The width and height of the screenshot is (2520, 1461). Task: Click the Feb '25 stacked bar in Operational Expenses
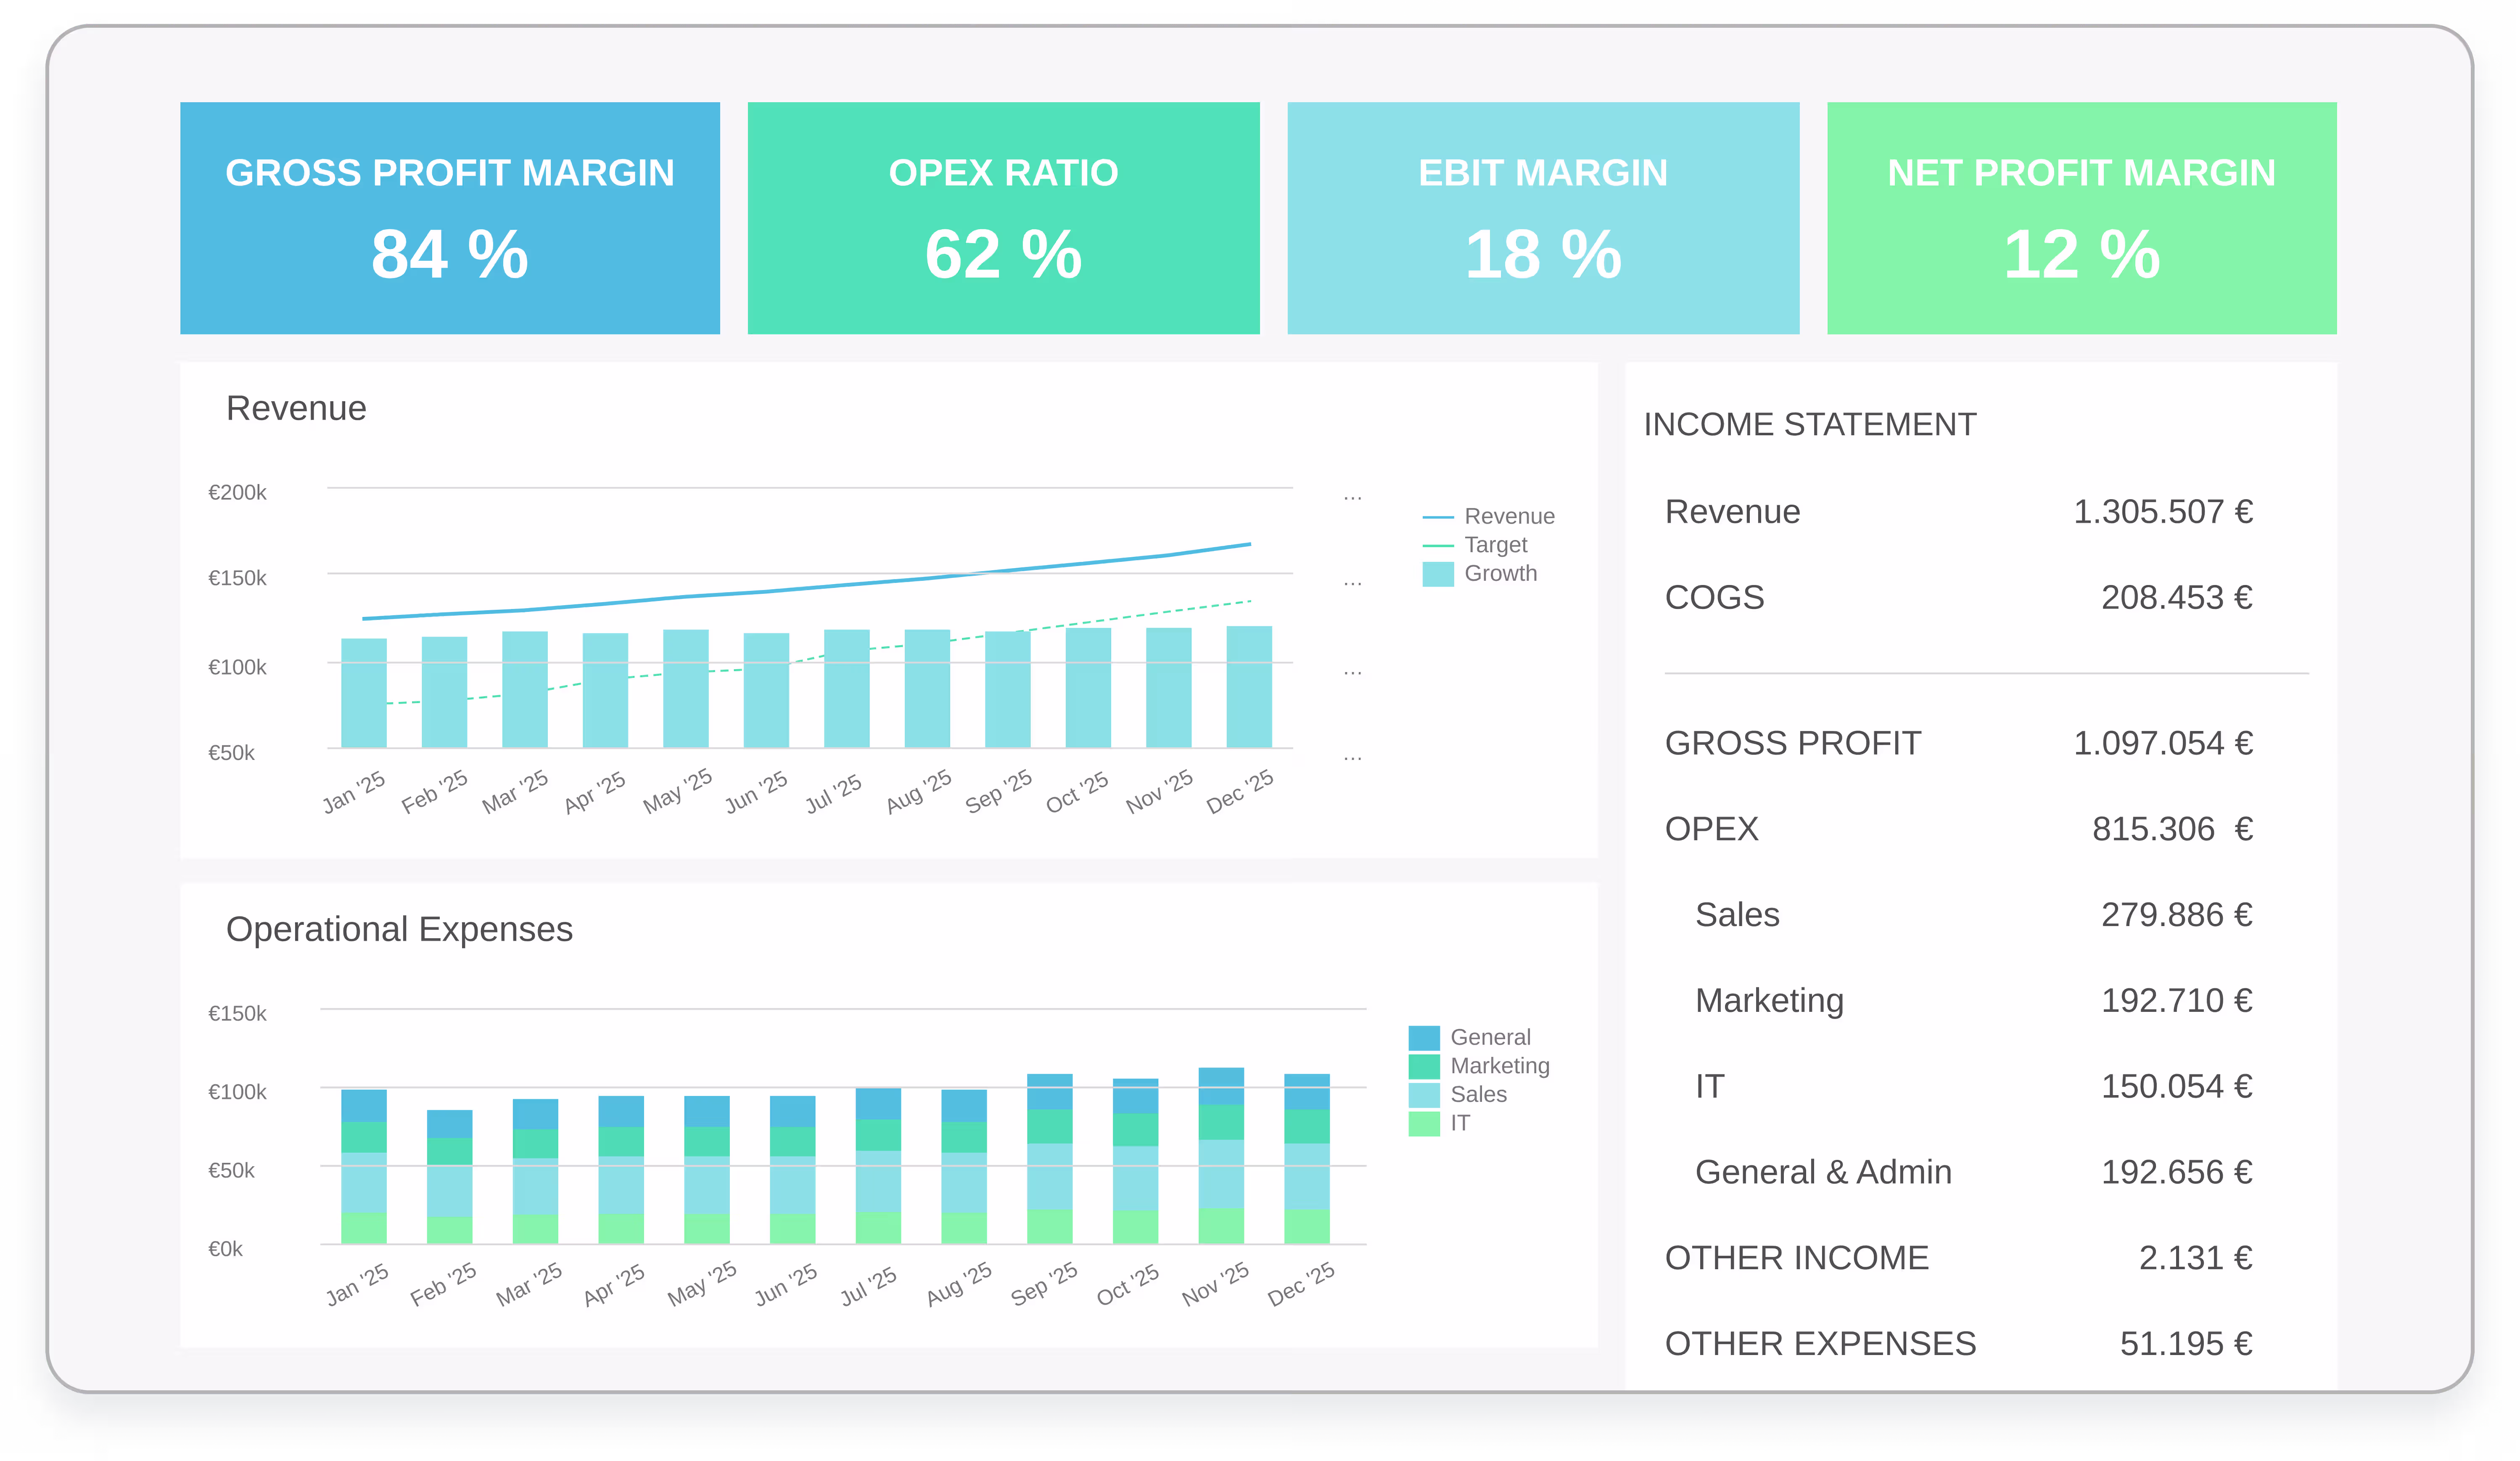[450, 1177]
